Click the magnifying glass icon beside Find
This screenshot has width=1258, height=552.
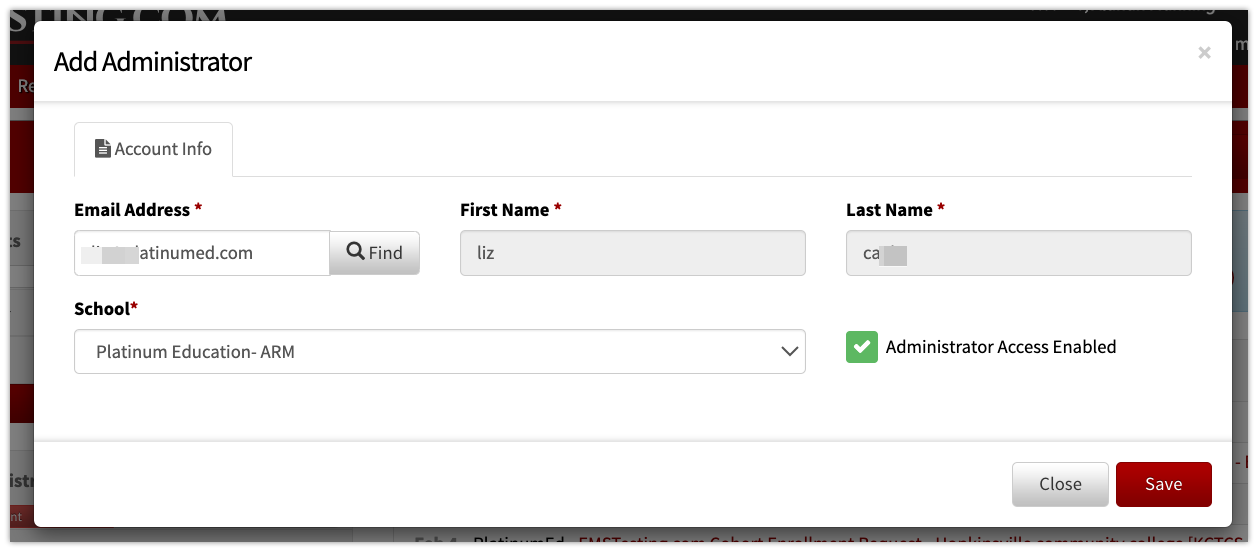(x=355, y=252)
